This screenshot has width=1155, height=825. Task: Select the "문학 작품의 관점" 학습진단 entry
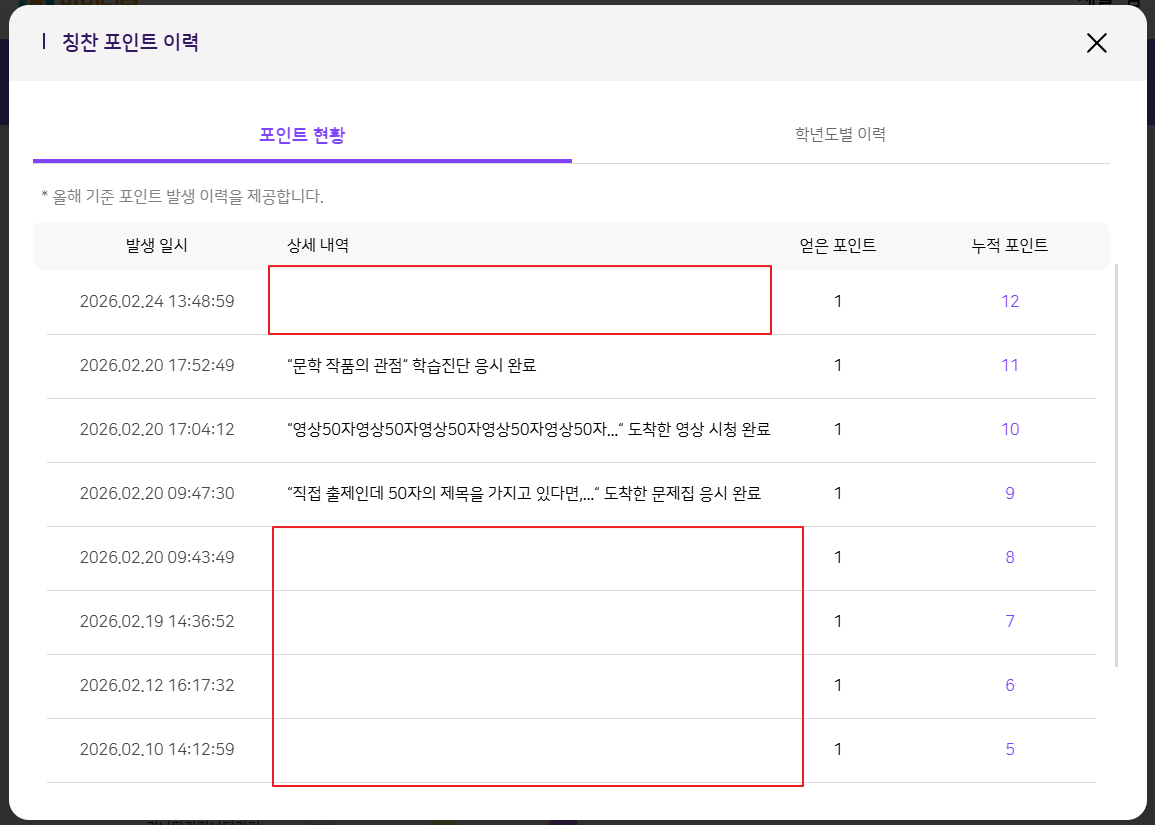pyautogui.click(x=412, y=365)
